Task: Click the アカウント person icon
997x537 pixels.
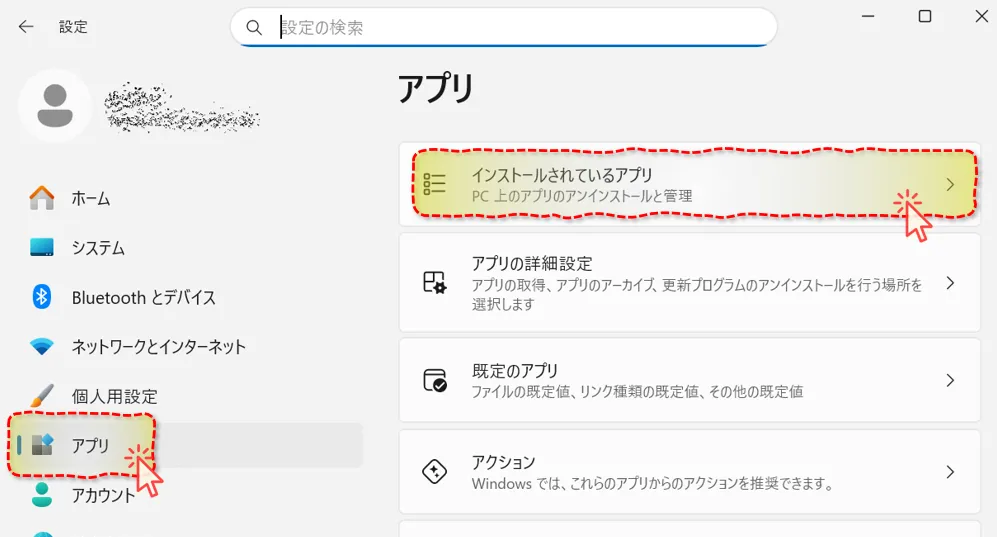Action: (x=42, y=494)
